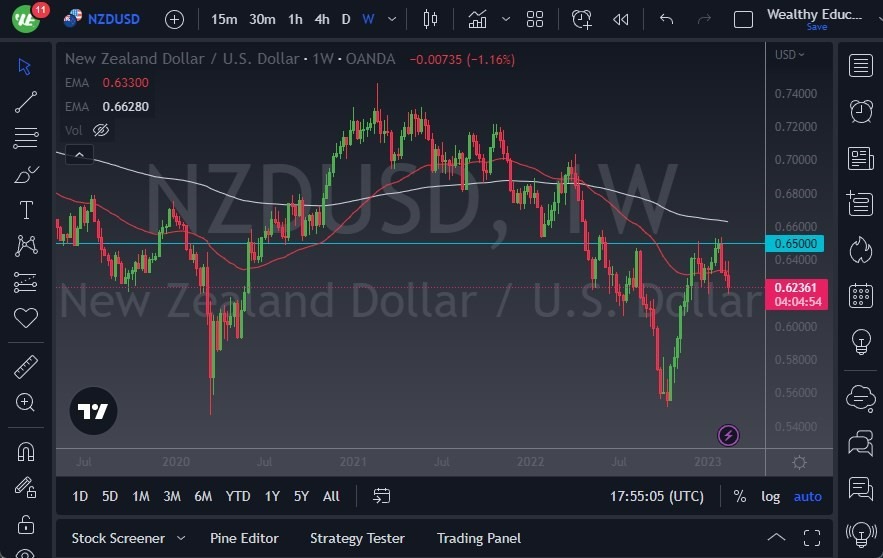Toggle percent scale mode
This screenshot has width=883, height=558.
pyautogui.click(x=739, y=496)
